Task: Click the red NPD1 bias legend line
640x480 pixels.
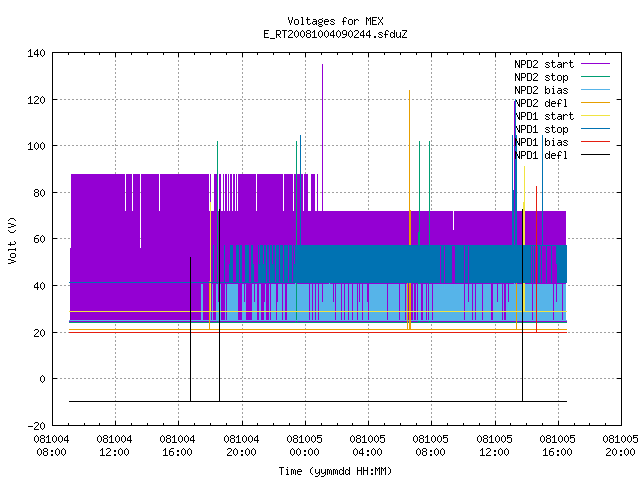Action: pyautogui.click(x=595, y=142)
